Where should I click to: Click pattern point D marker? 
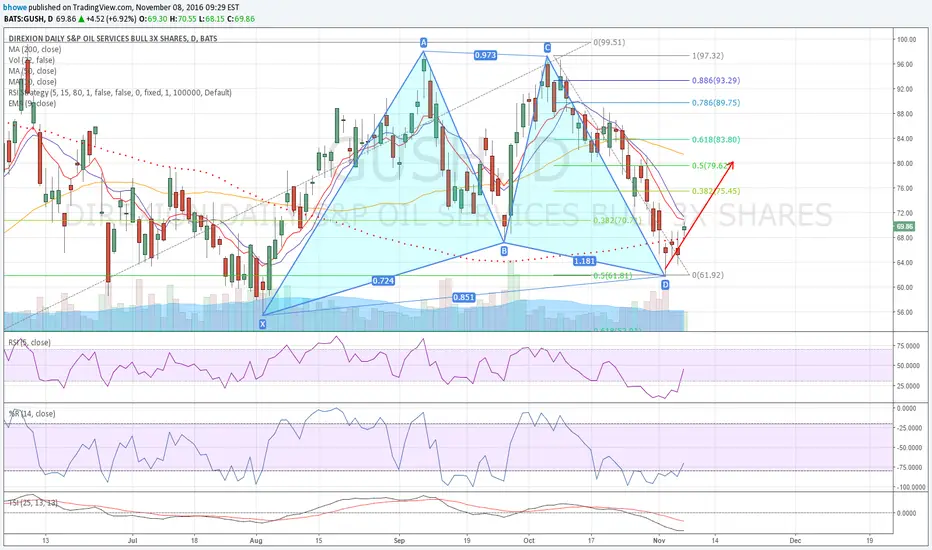(665, 285)
